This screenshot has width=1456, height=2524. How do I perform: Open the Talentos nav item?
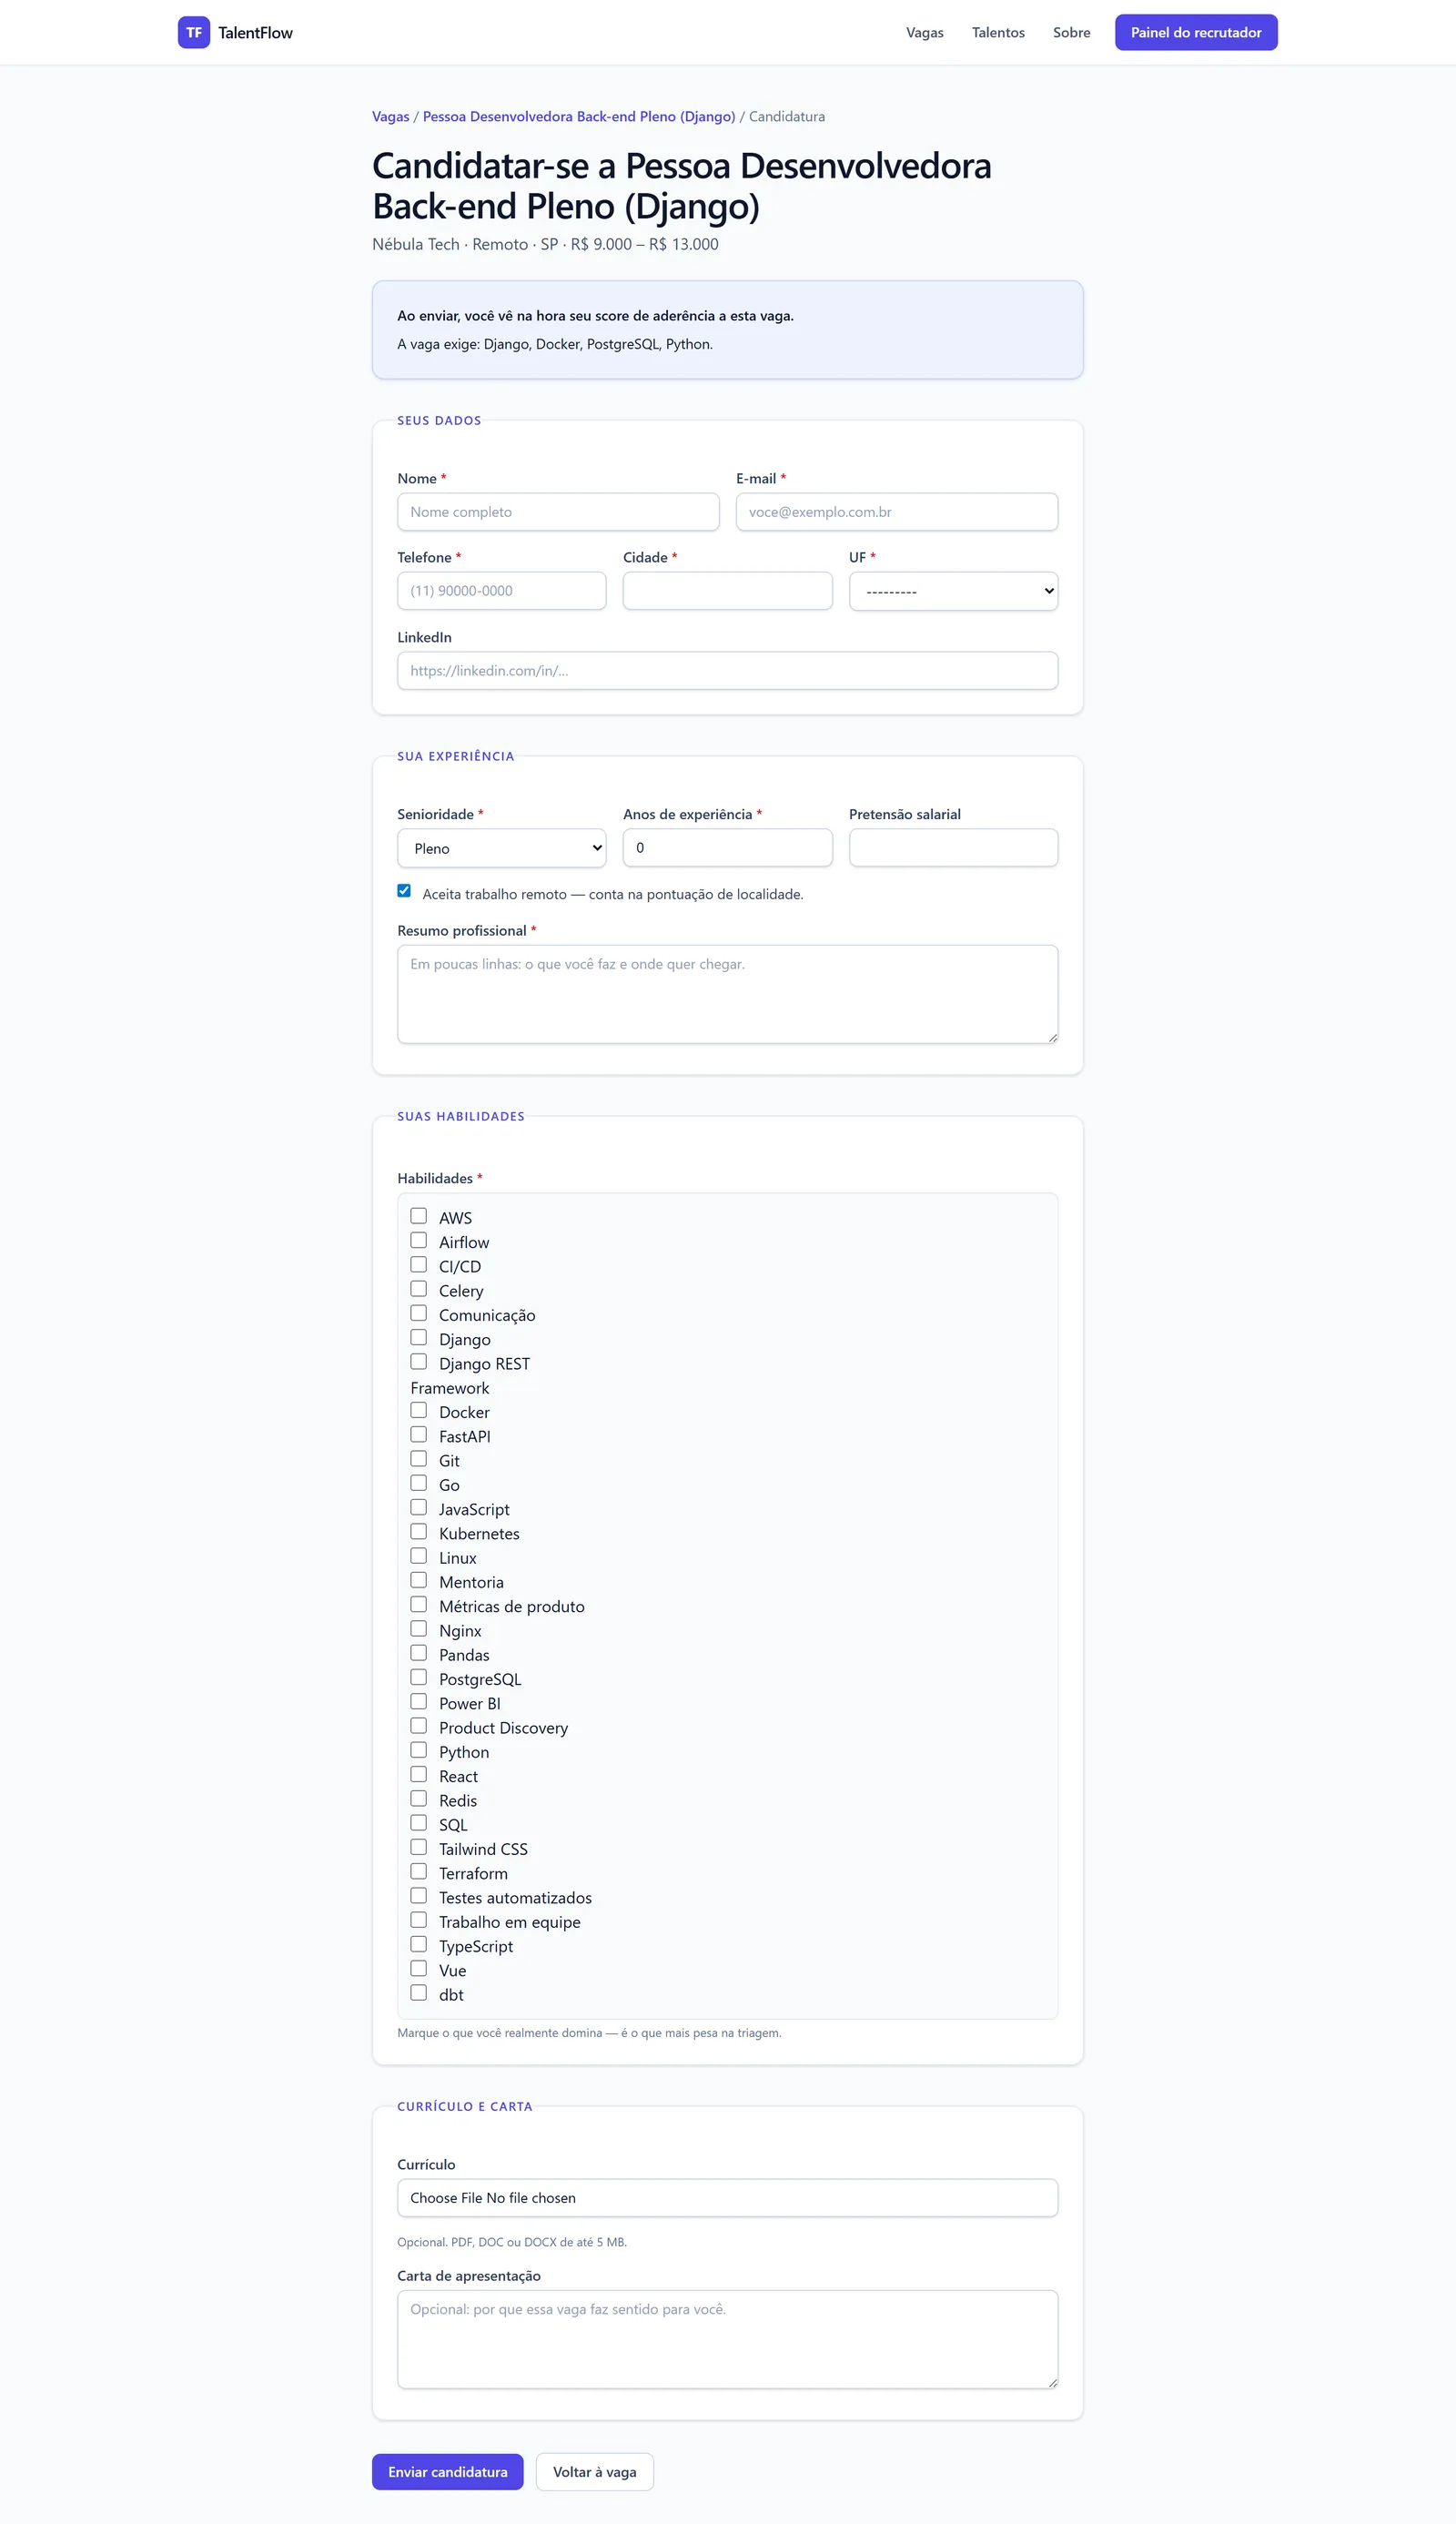(x=998, y=32)
